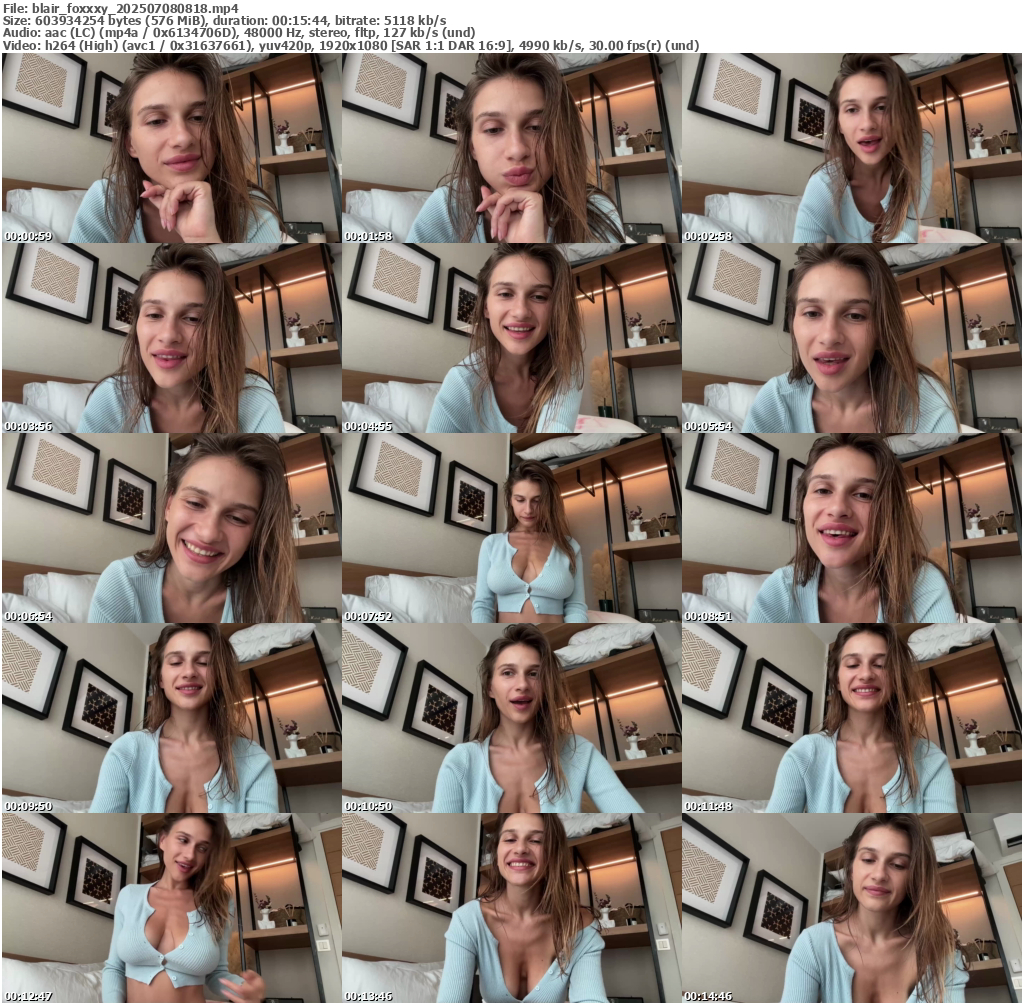Click the Size line showing 576 MiB
Screen dimensions: 1024x1003
pyautogui.click(x=225, y=21)
